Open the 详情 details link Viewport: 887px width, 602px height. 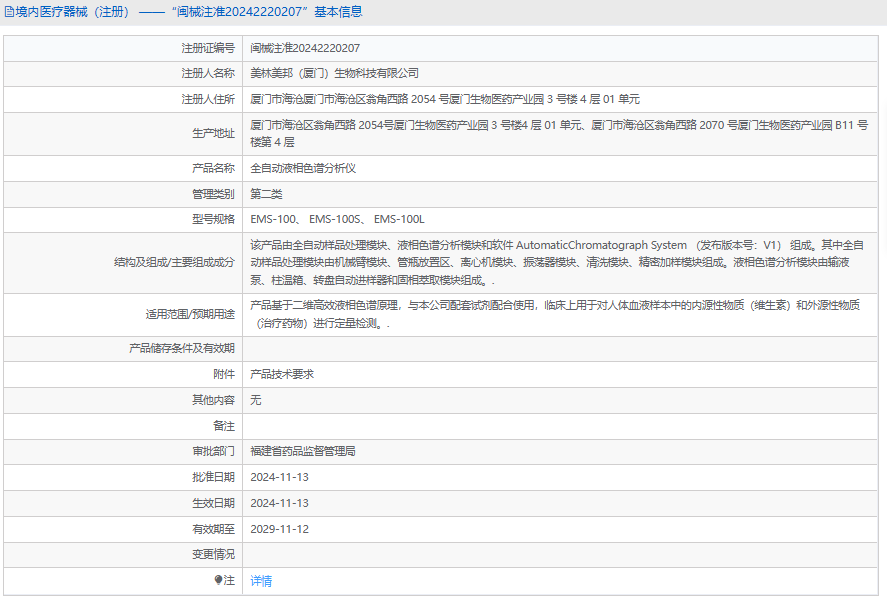[x=261, y=580]
